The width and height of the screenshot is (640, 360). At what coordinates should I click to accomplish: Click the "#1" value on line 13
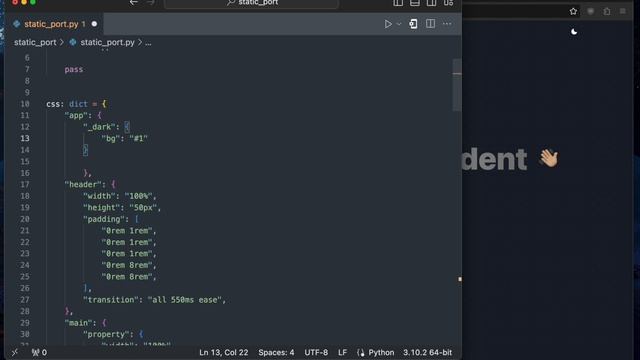pos(138,138)
